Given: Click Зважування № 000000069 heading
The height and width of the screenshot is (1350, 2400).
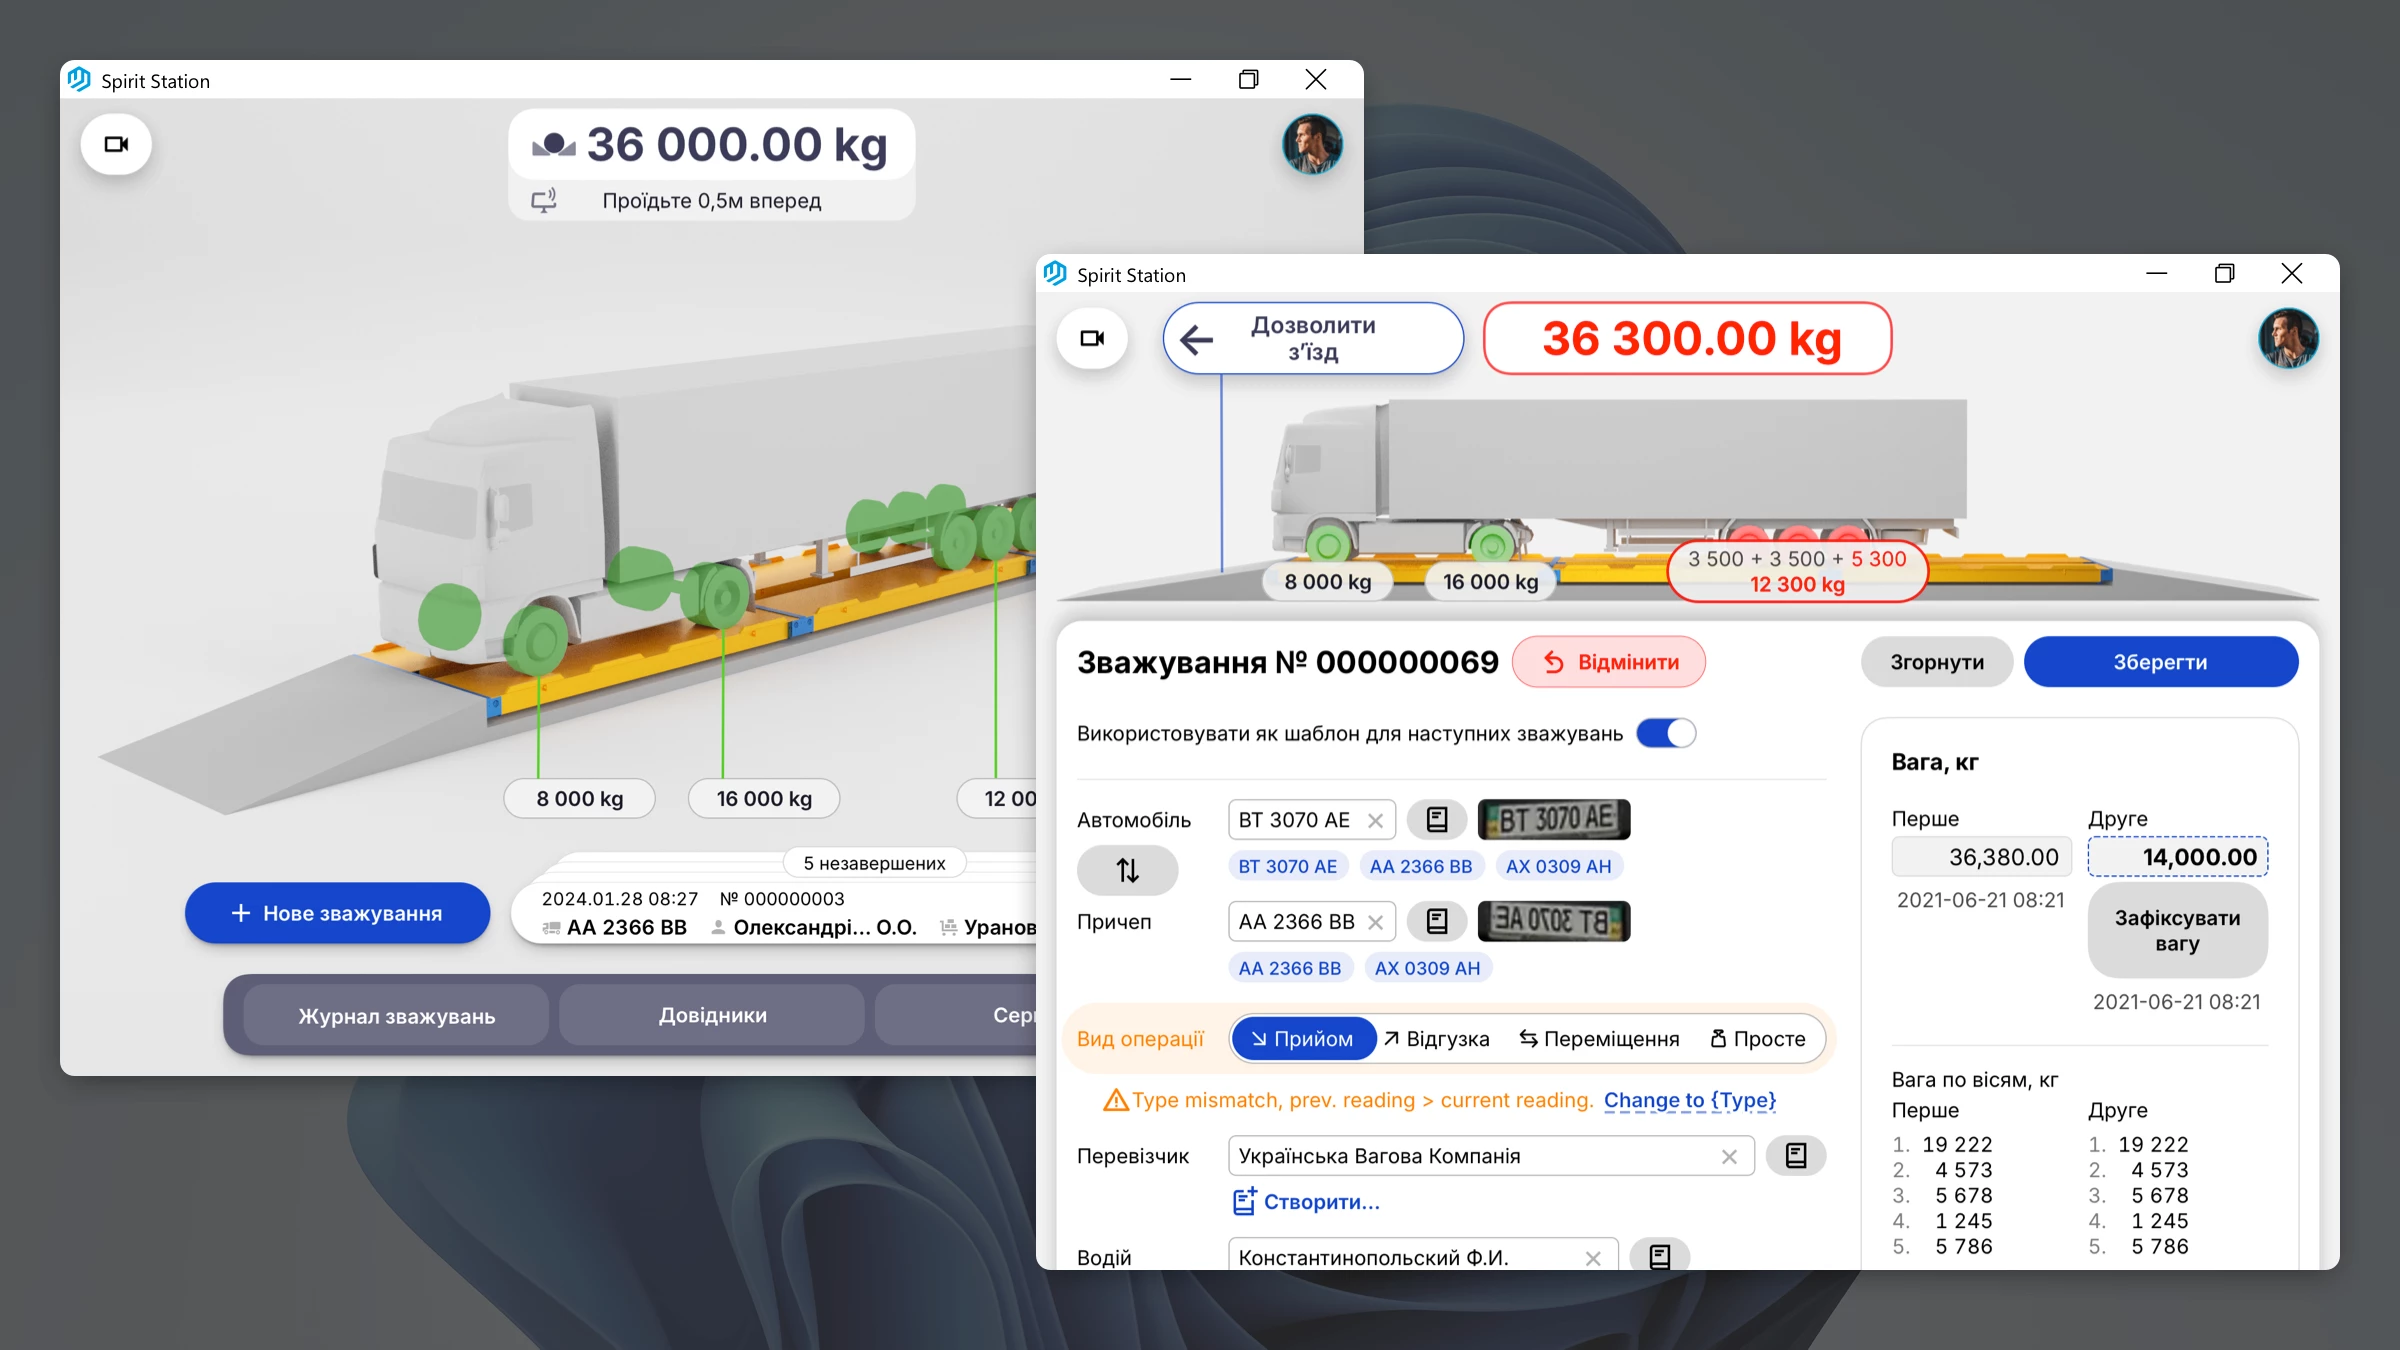Looking at the screenshot, I should [x=1287, y=662].
